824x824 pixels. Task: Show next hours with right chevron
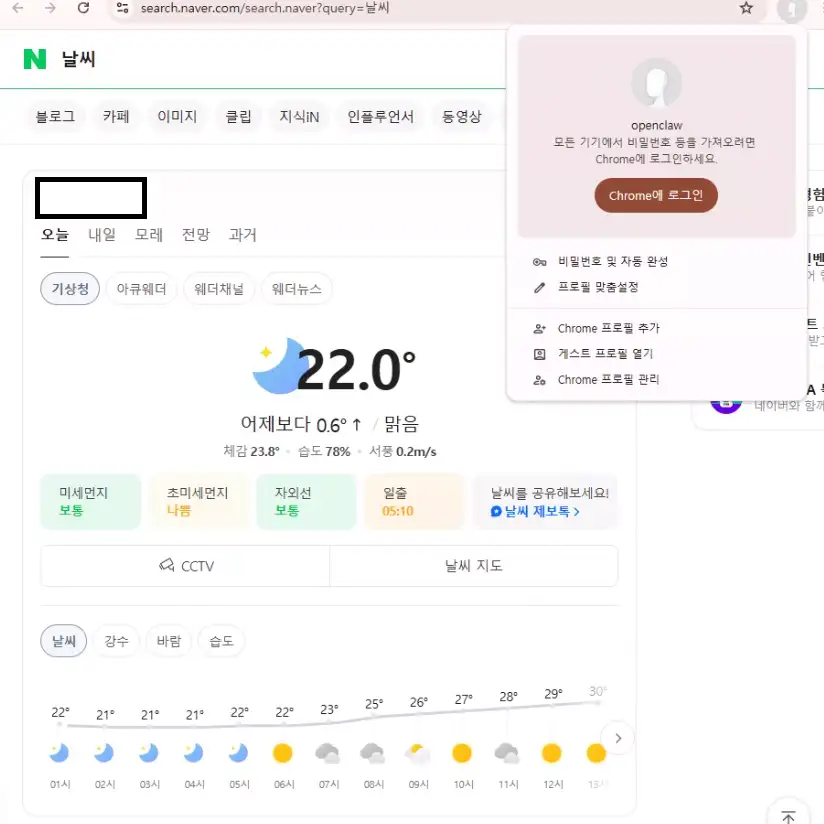618,738
